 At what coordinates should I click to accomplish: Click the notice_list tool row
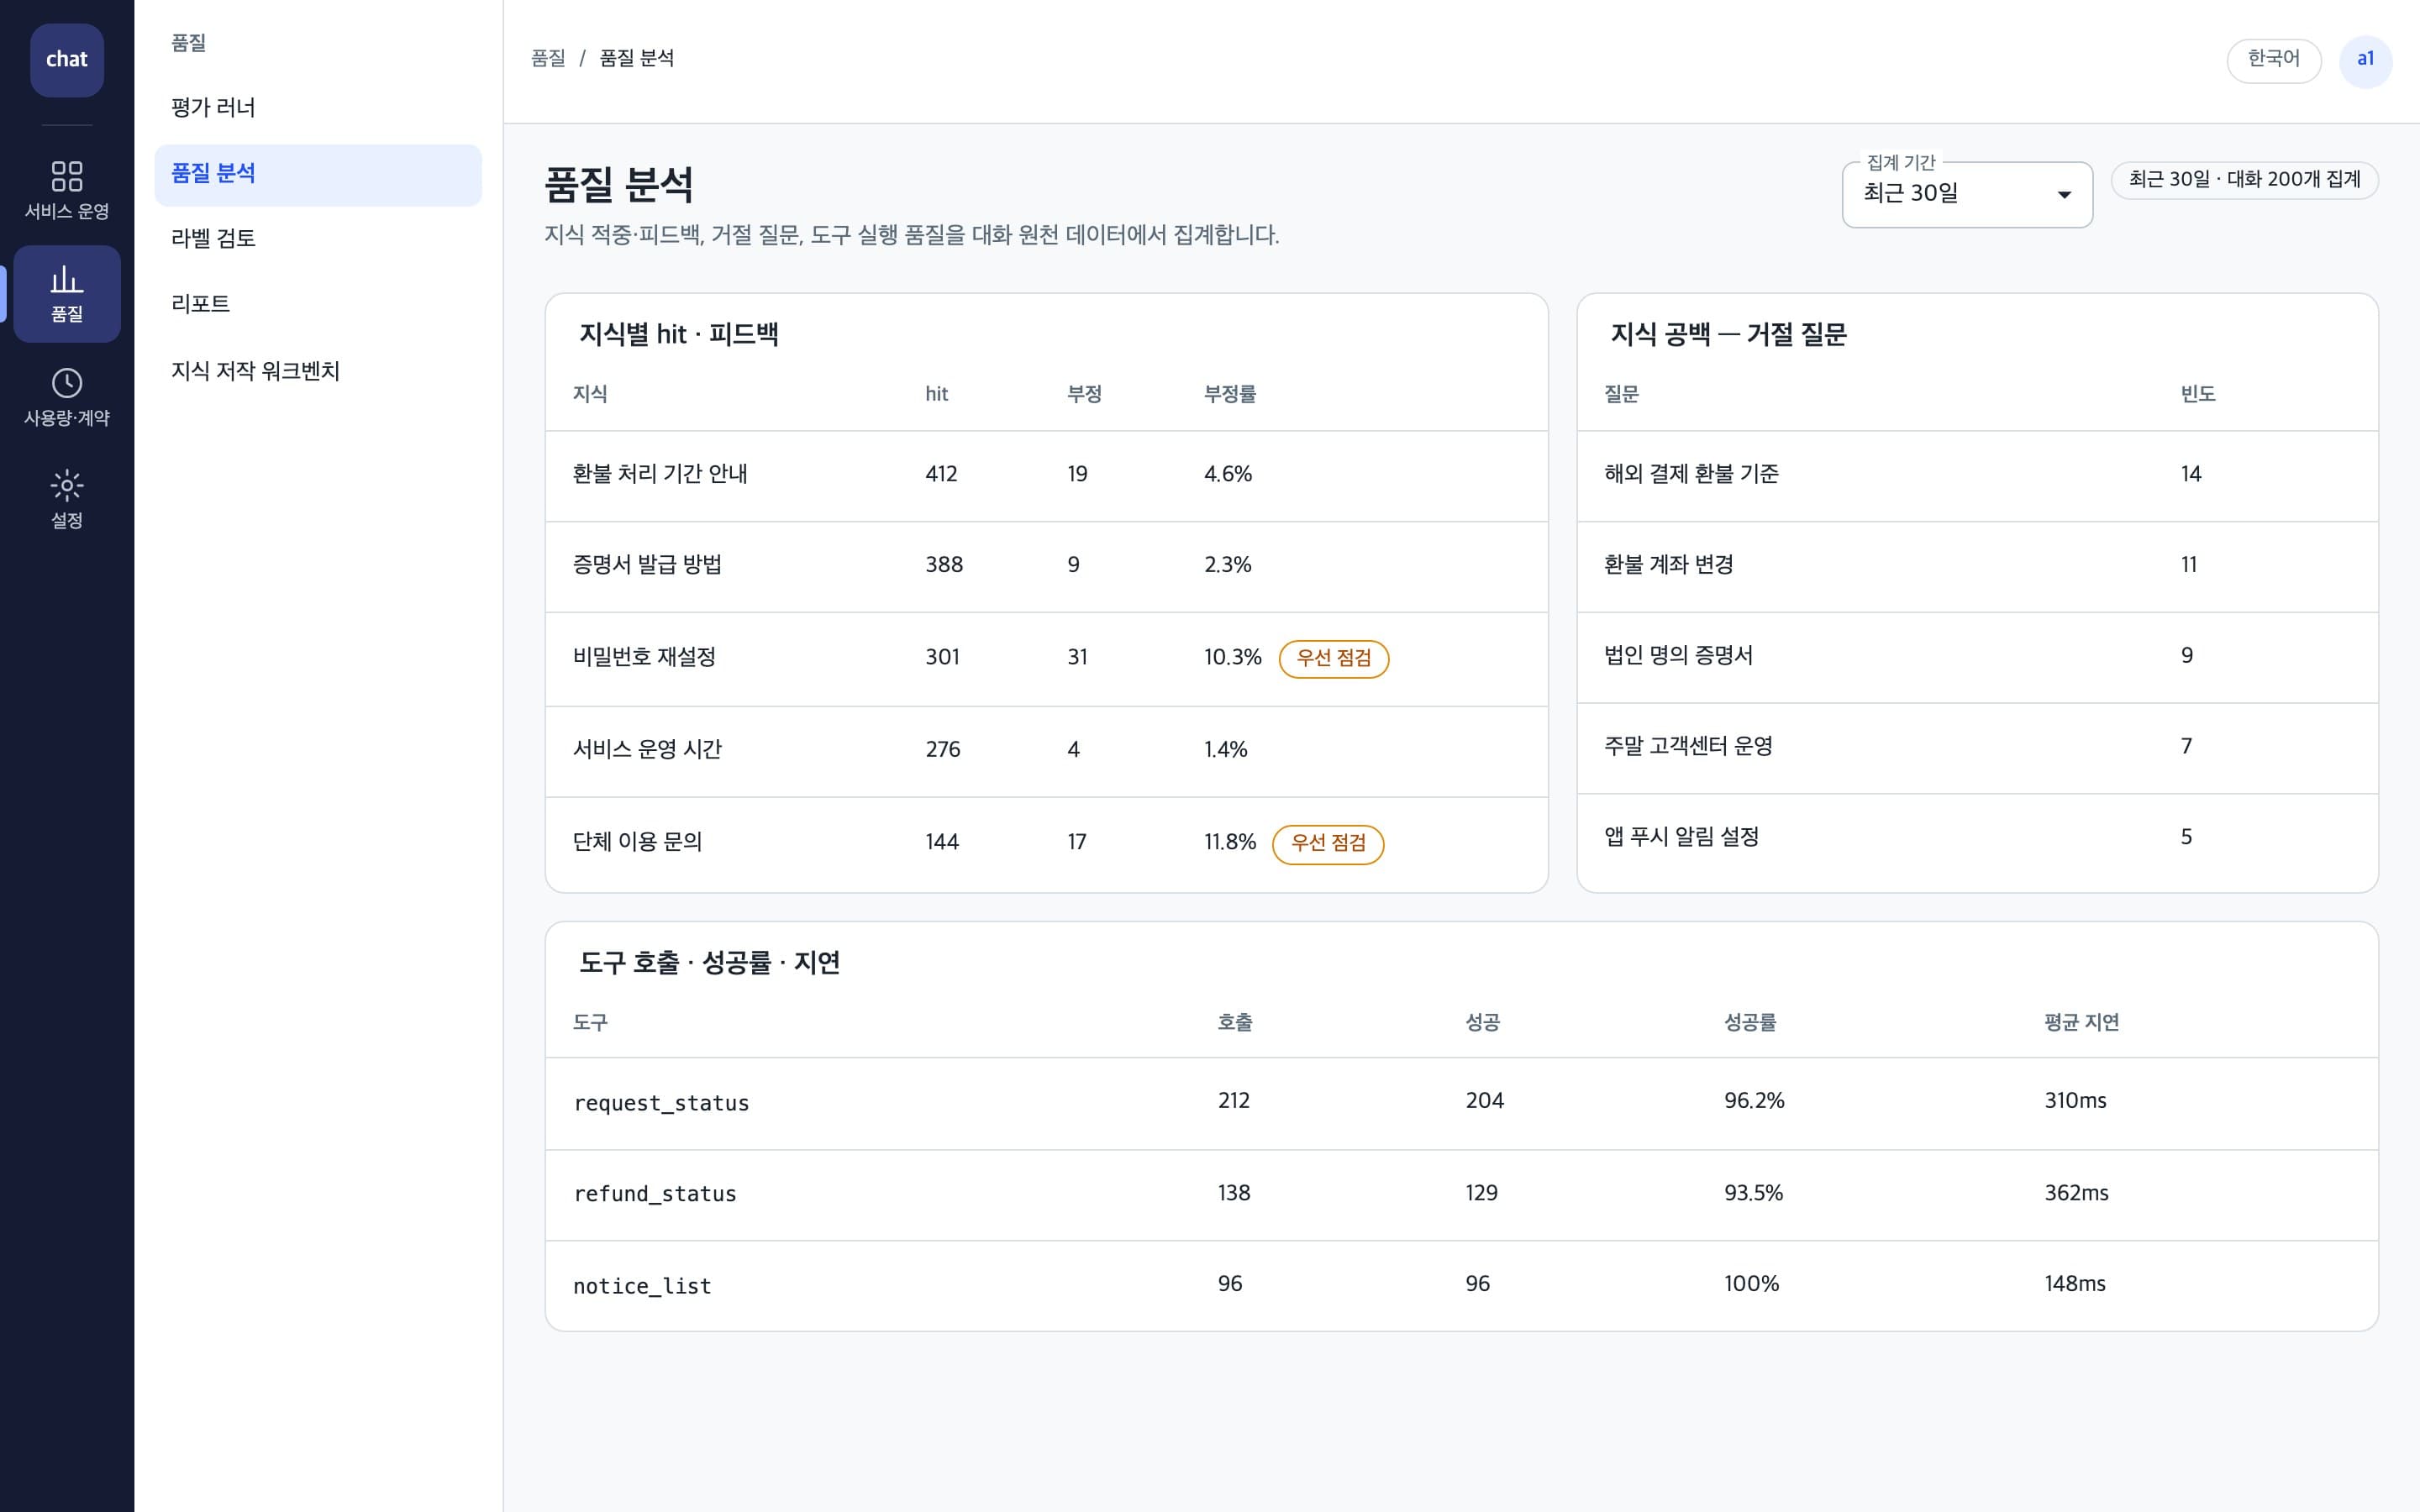pyautogui.click(x=1461, y=1286)
